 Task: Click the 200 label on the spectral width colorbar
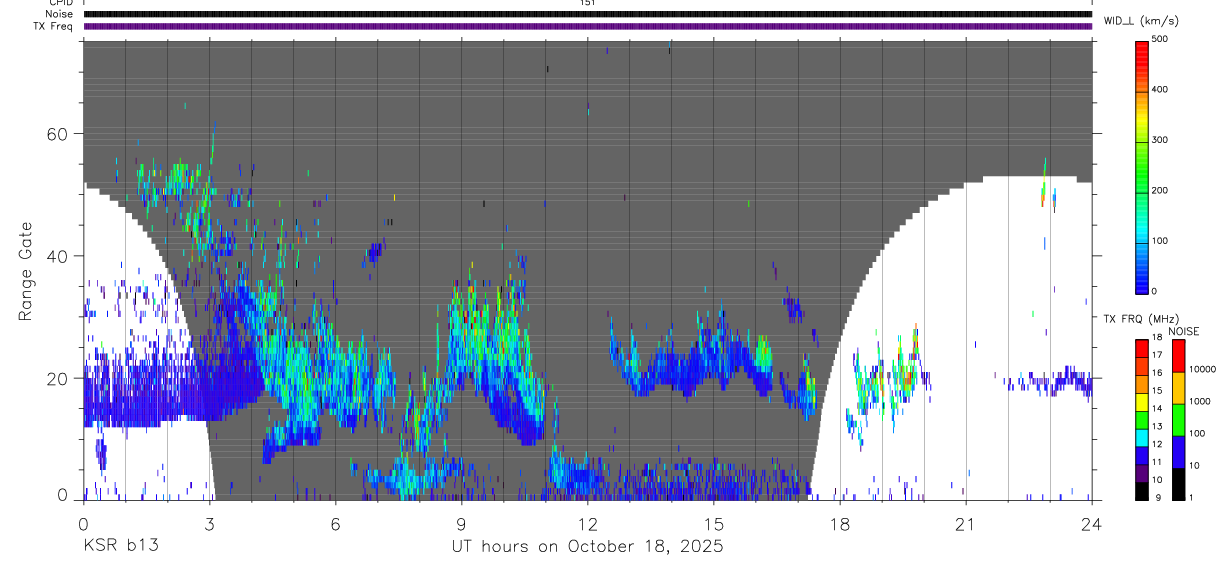click(x=1160, y=190)
